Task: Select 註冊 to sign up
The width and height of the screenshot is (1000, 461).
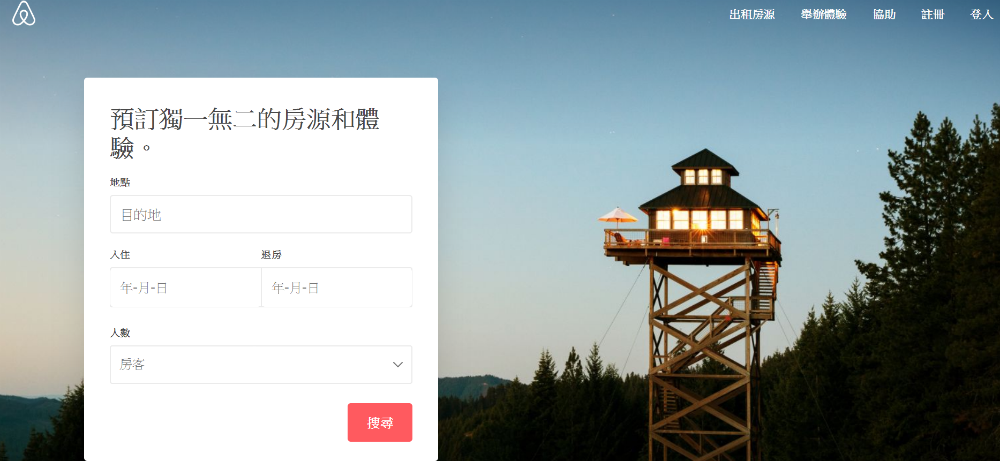Action: 932,15
